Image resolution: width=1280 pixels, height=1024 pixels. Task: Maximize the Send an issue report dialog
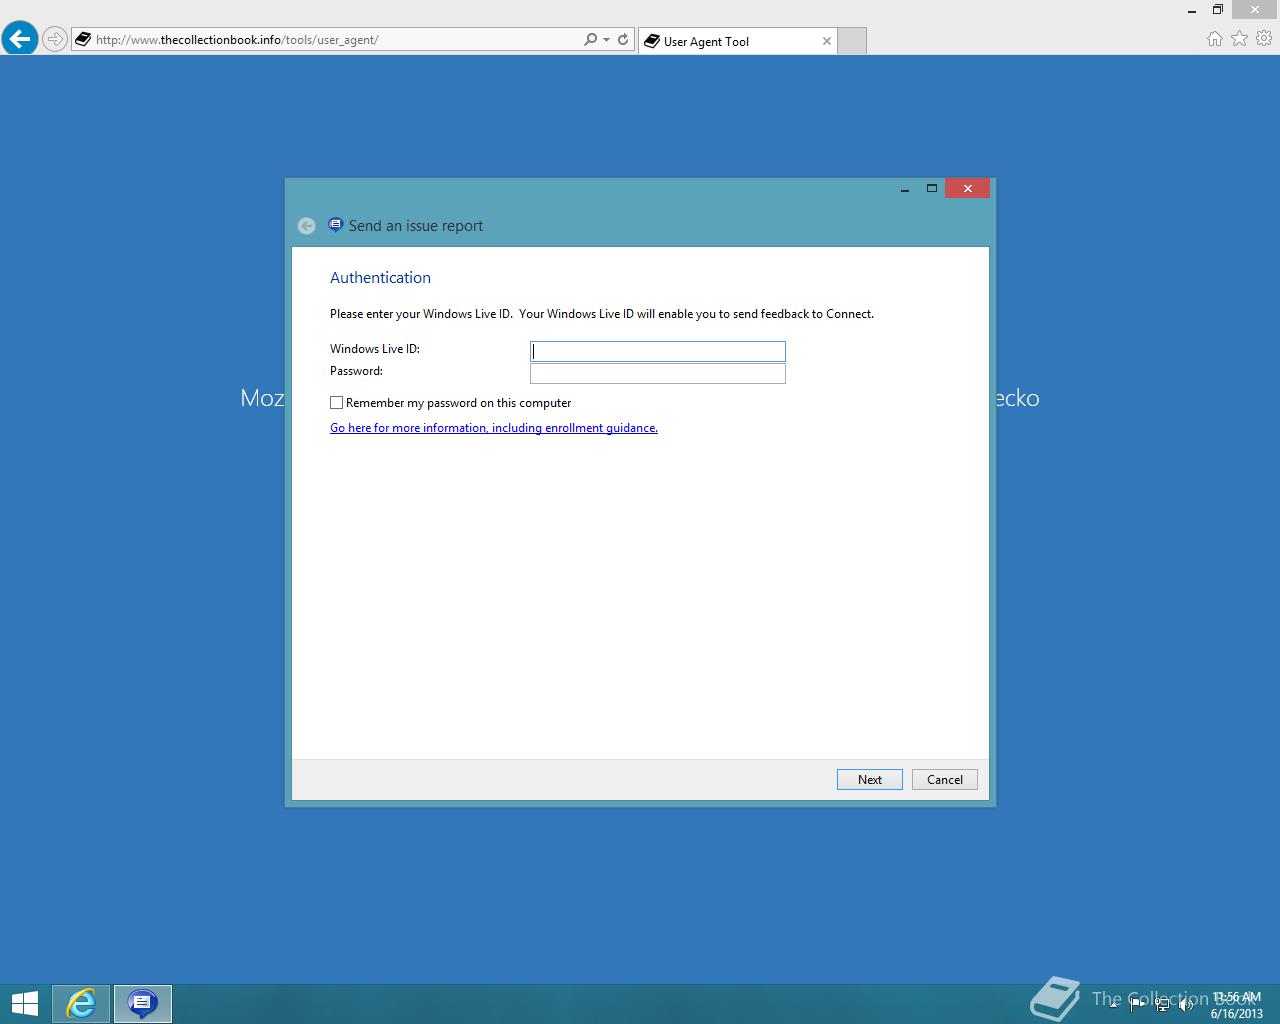[x=932, y=189]
